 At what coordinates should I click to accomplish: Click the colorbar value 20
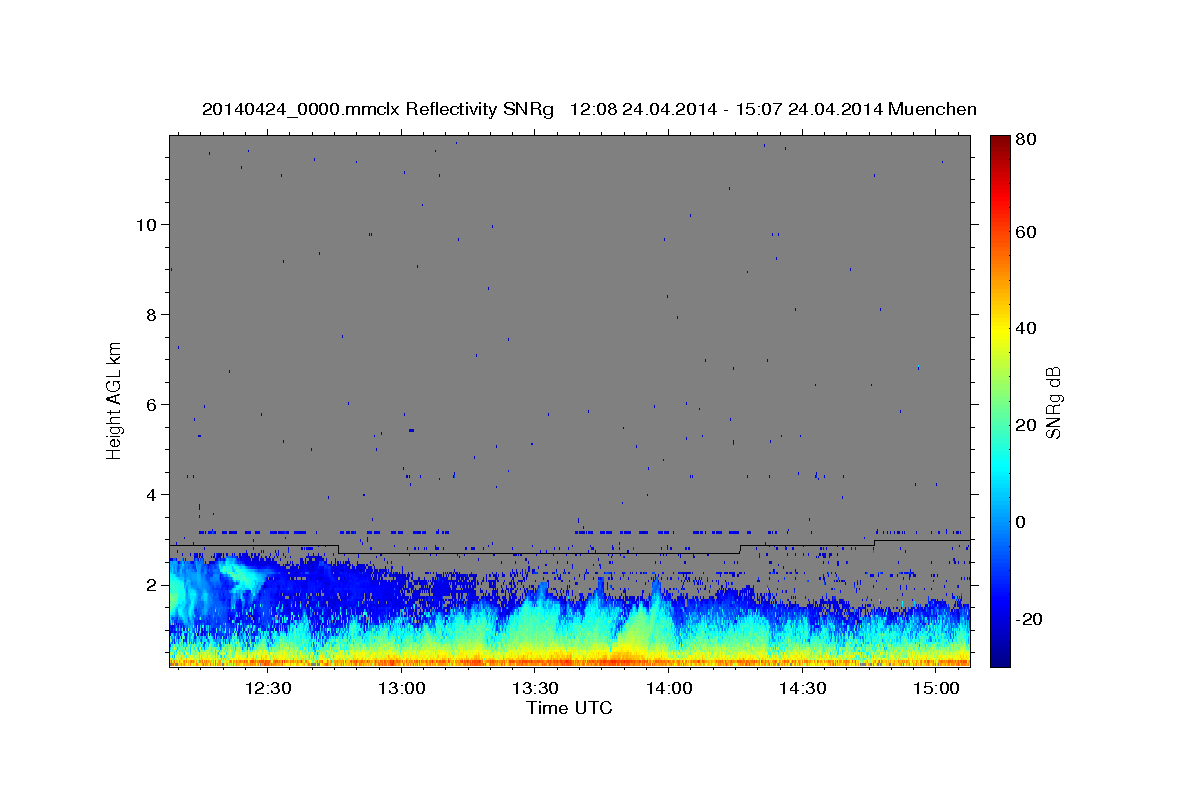[1026, 425]
